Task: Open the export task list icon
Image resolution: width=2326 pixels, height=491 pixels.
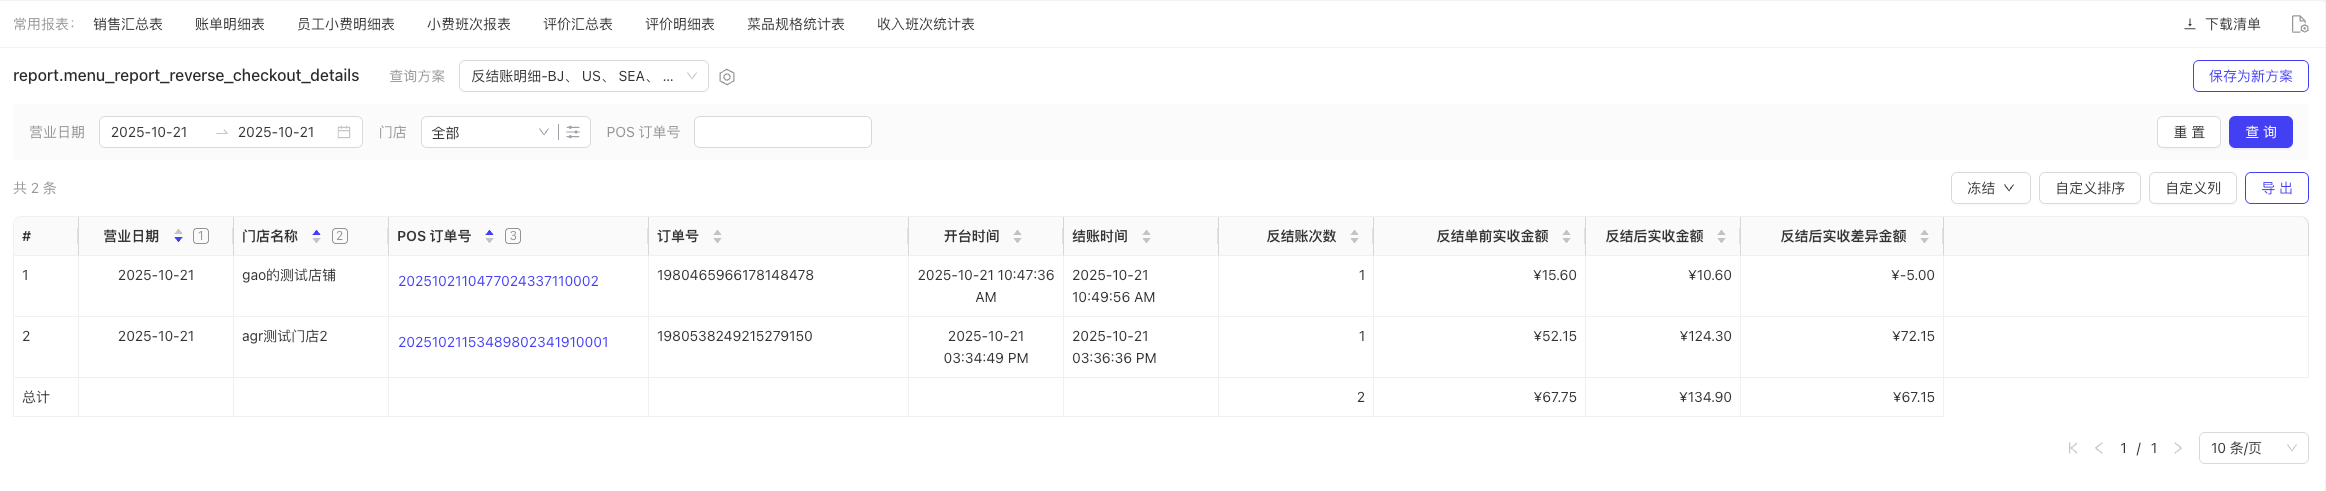Action: [x=2299, y=24]
